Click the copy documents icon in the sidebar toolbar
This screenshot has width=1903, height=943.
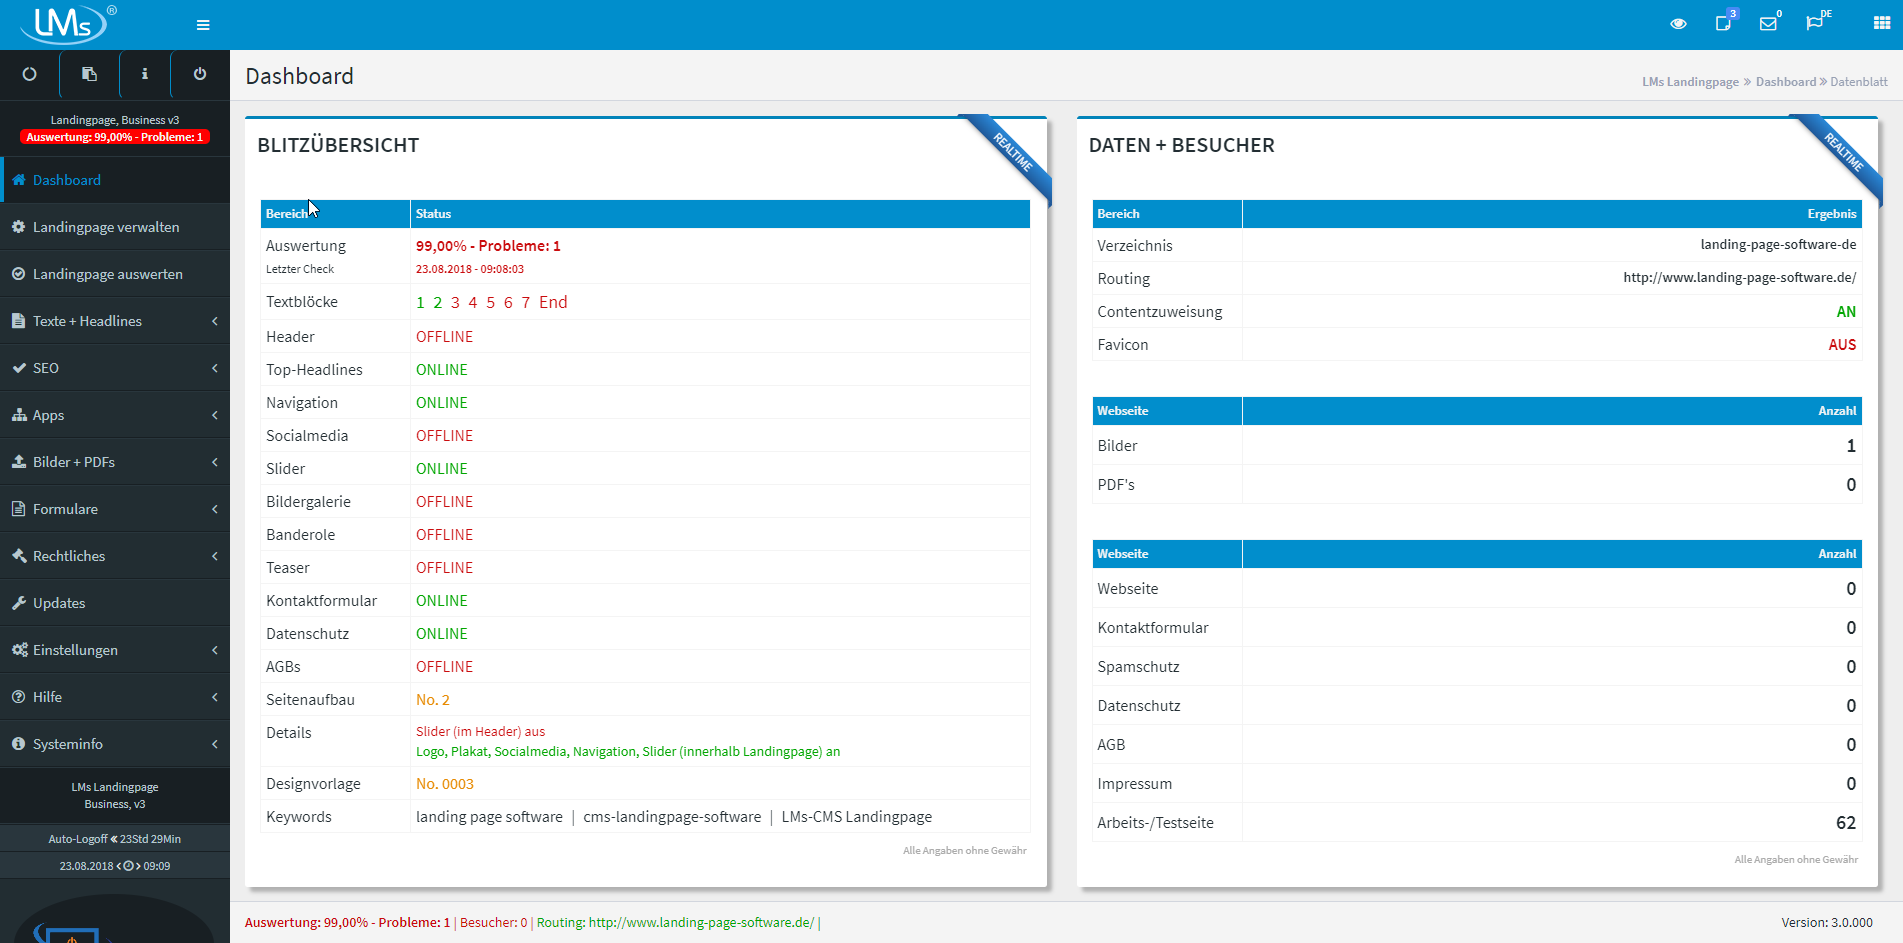click(88, 74)
